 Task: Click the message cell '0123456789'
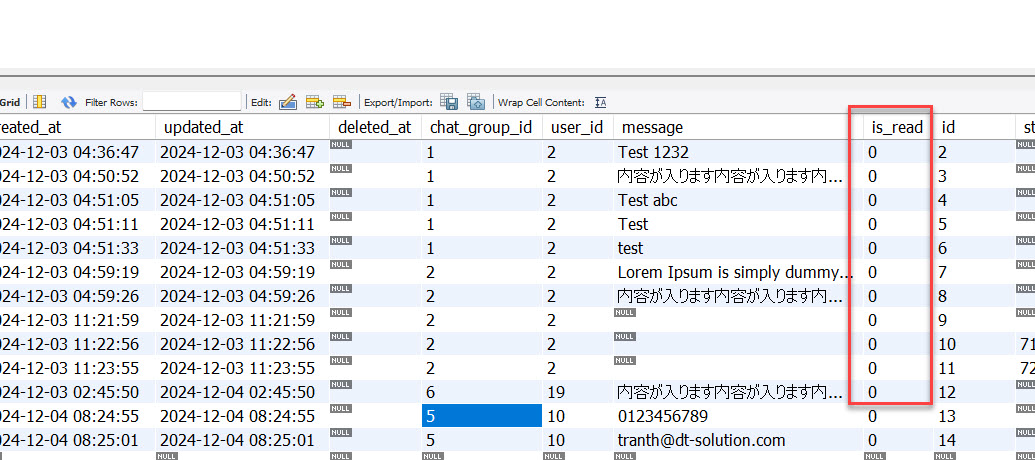[x=663, y=416]
